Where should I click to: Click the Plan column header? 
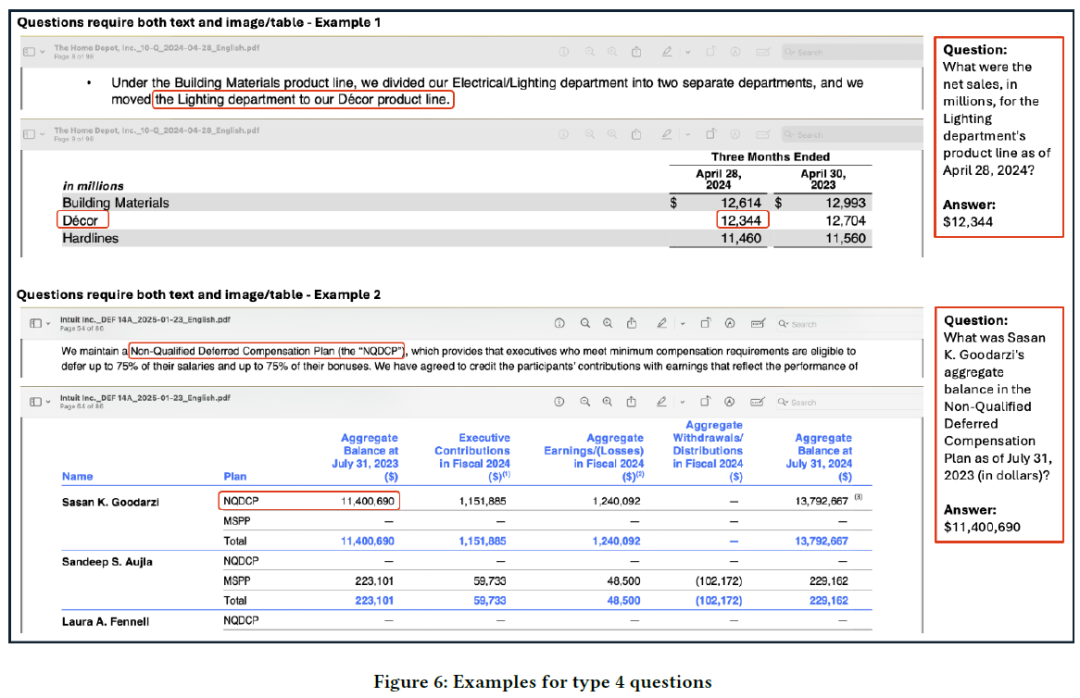point(235,476)
